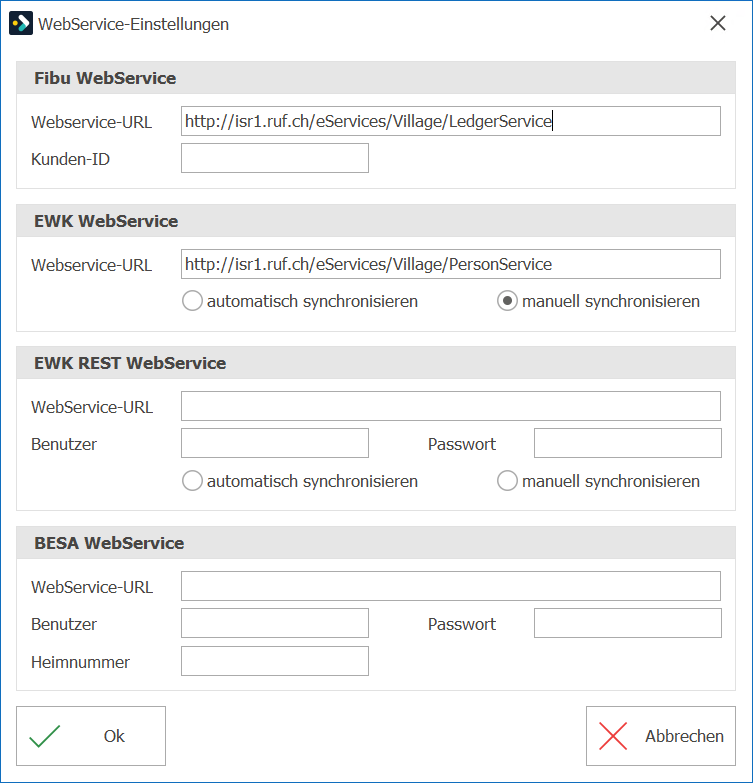Click the EWK REST Benutzer field
The height and width of the screenshot is (783, 753).
(x=275, y=443)
